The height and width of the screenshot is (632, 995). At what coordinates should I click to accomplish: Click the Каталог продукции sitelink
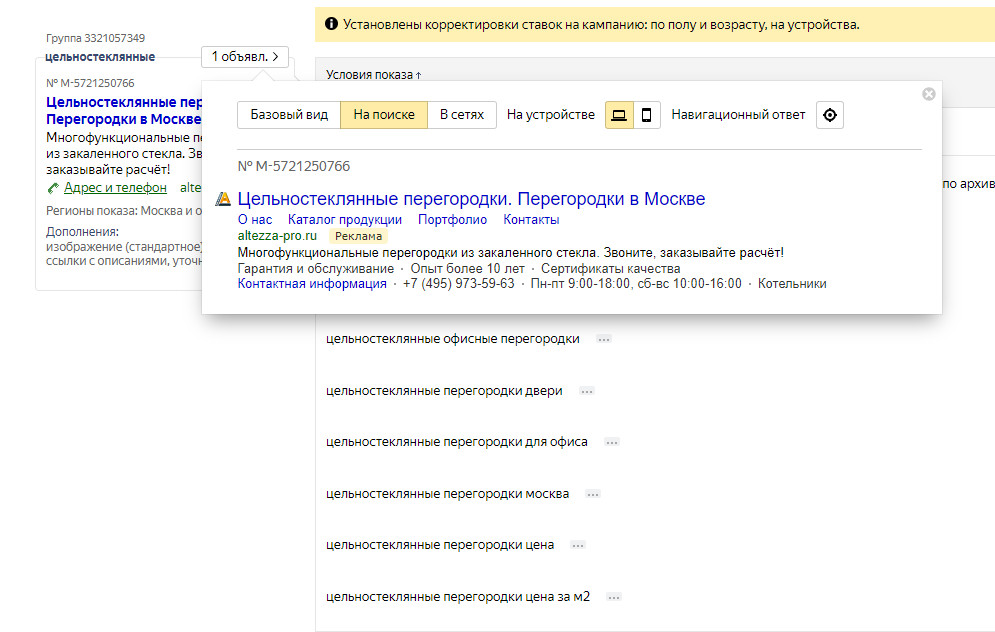345,220
